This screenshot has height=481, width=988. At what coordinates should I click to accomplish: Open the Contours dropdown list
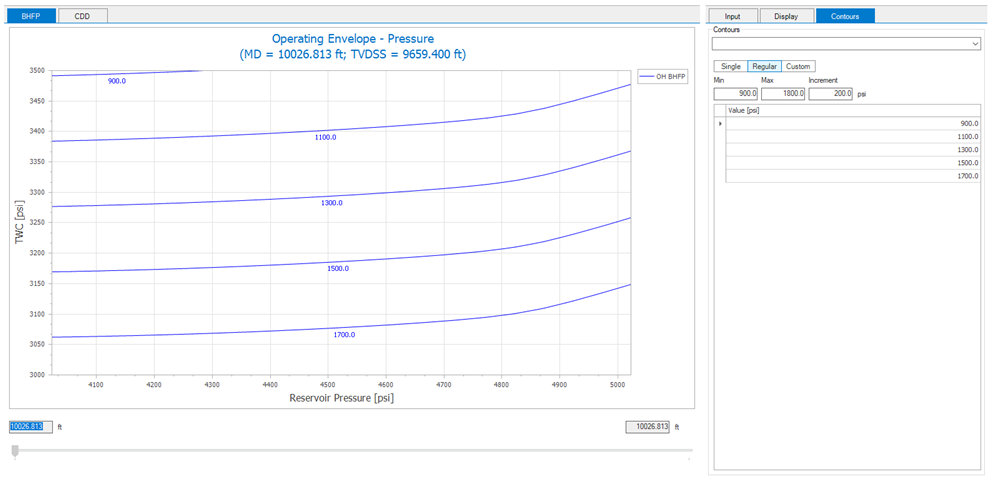pyautogui.click(x=975, y=44)
